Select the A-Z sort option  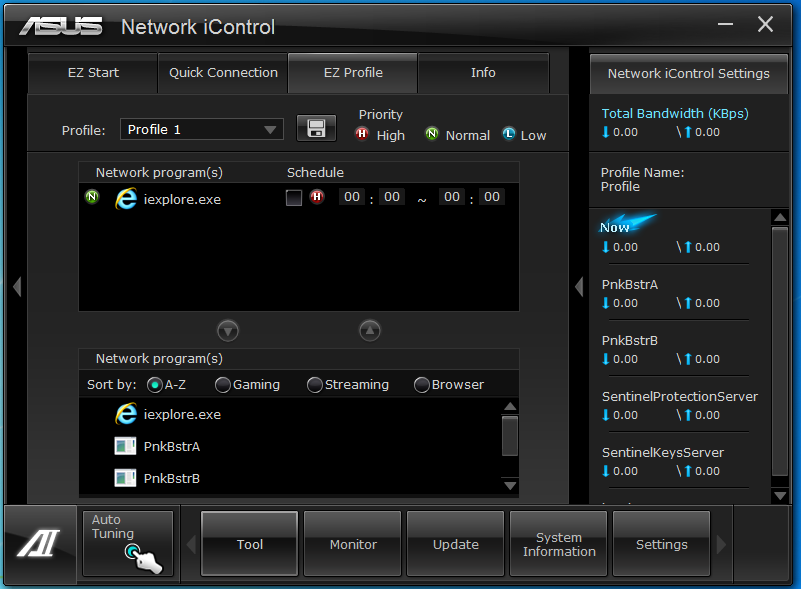point(155,385)
